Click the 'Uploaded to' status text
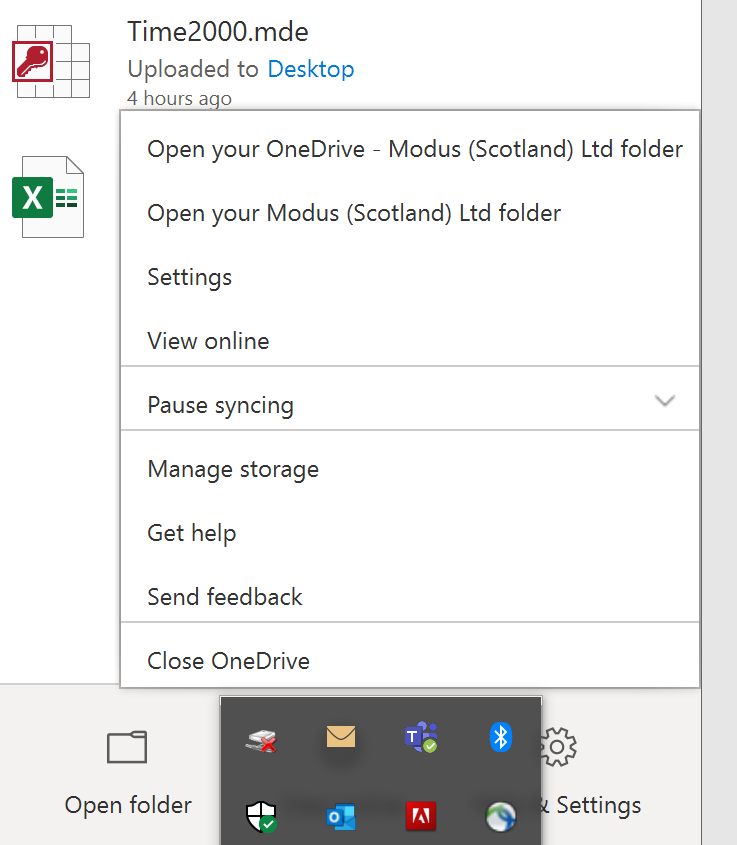 193,70
